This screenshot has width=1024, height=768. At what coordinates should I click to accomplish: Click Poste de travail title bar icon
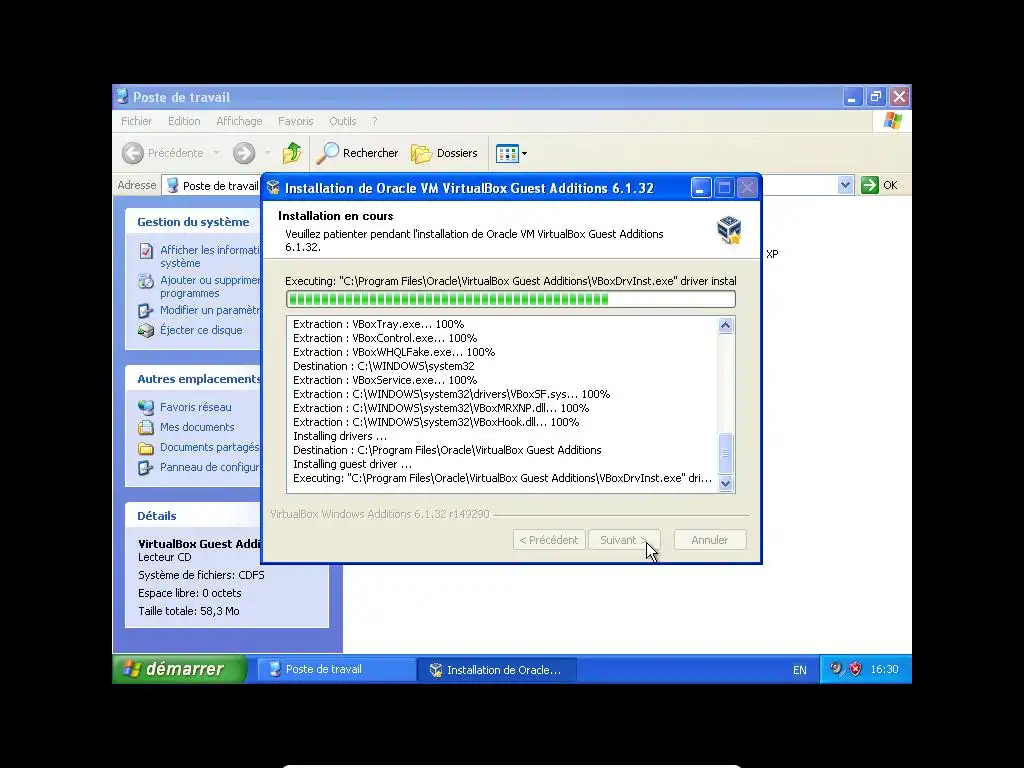[122, 97]
